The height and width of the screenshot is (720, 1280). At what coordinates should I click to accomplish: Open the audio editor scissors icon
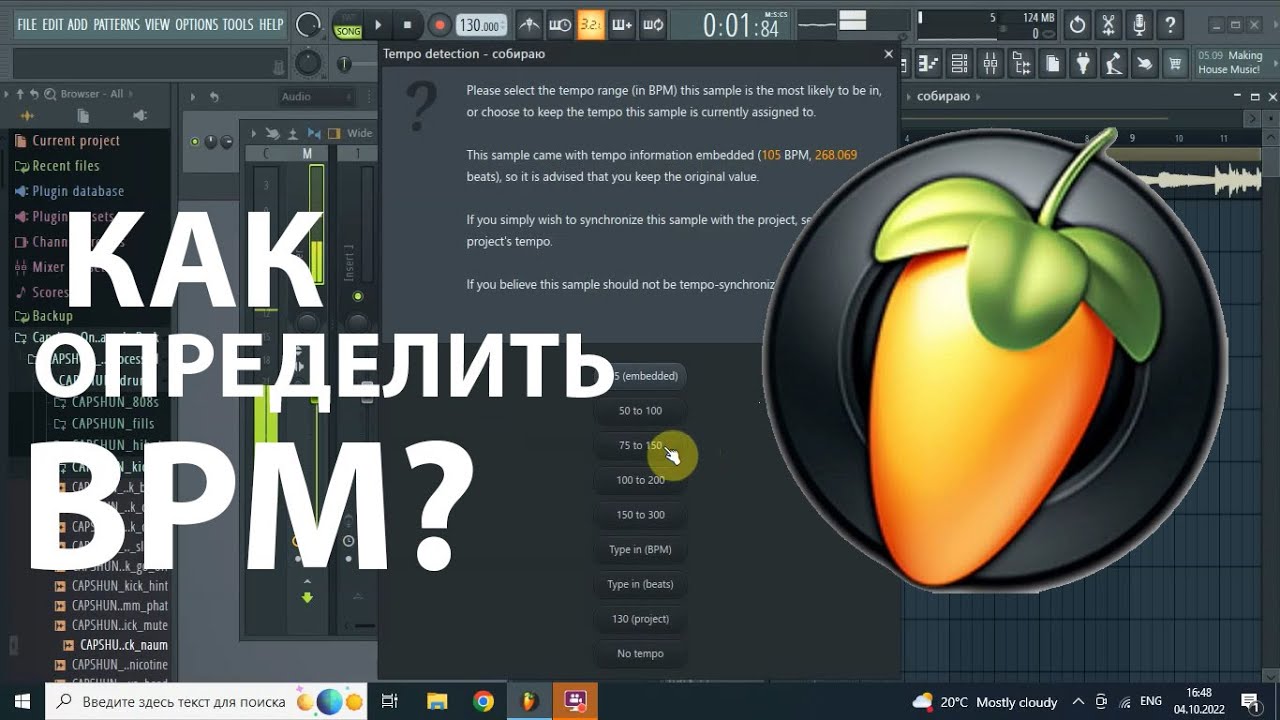pyautogui.click(x=1108, y=25)
